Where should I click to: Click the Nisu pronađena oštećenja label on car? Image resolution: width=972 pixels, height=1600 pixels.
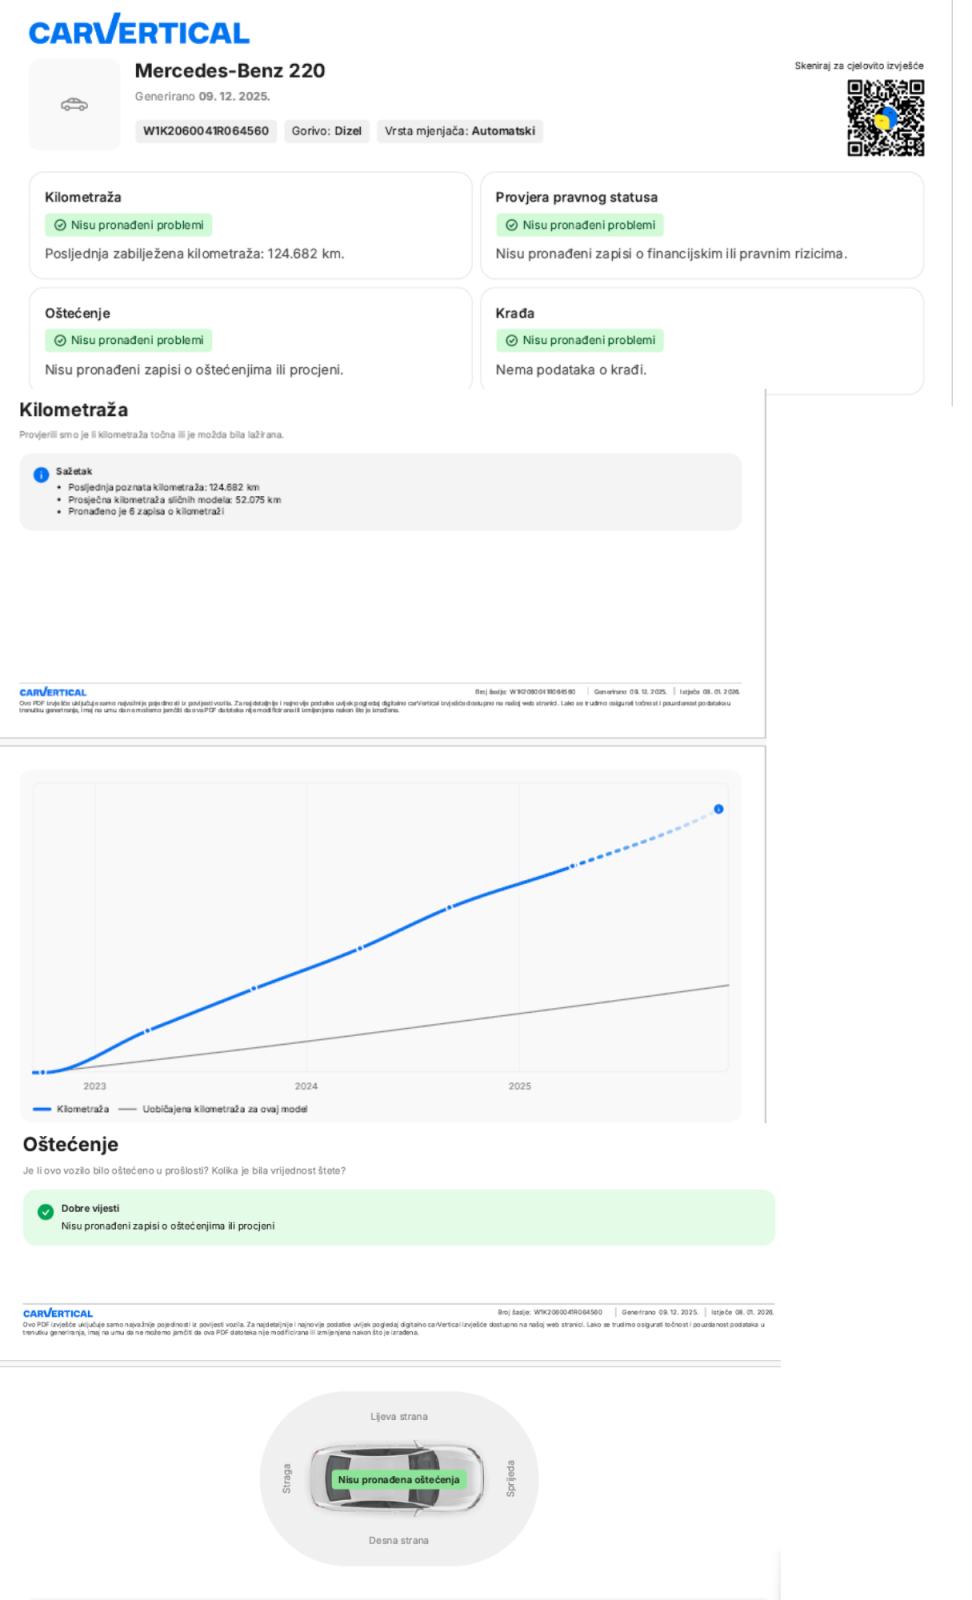[399, 1479]
